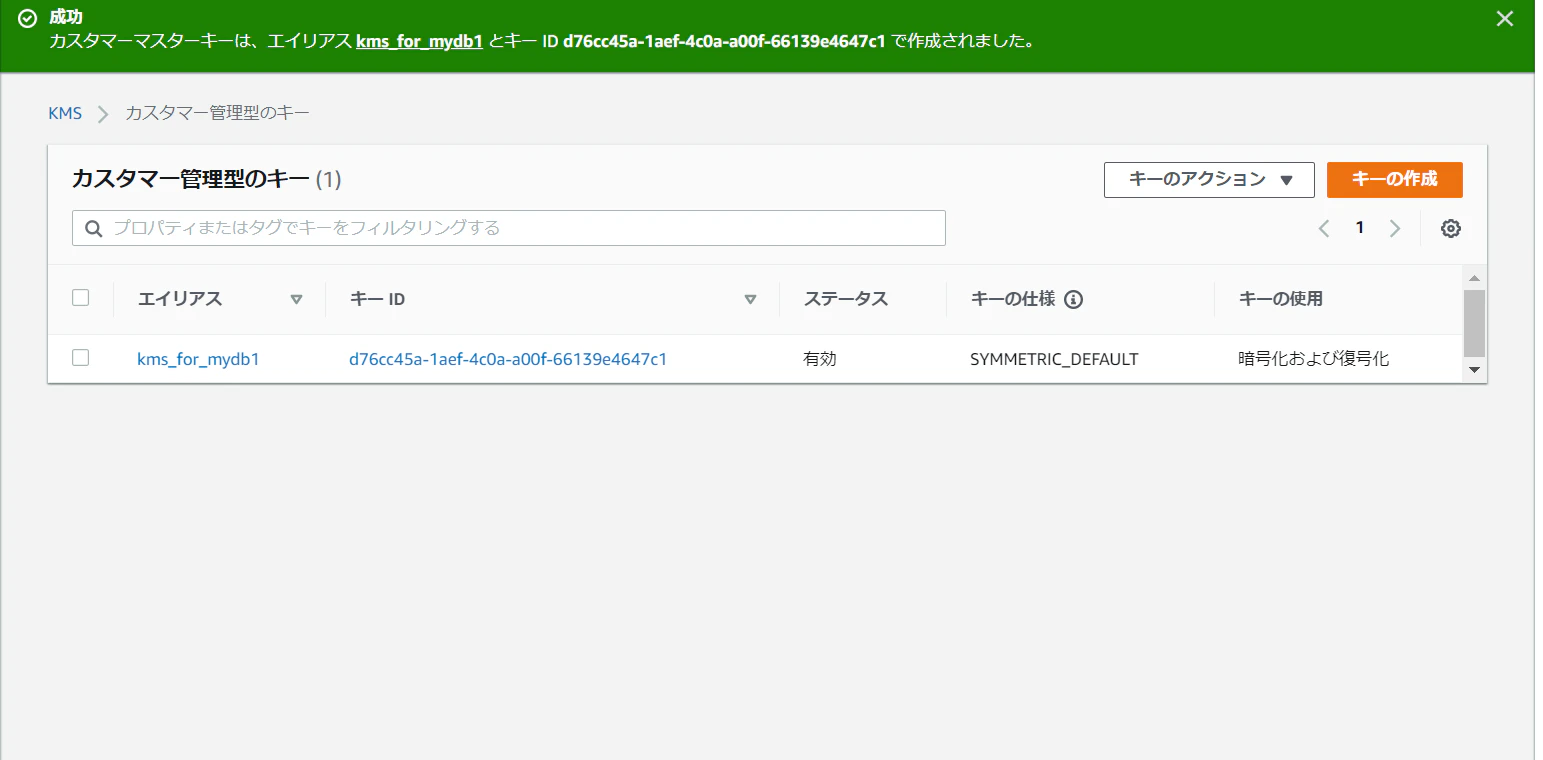Click the キーの作成 button
The width and height of the screenshot is (1543, 760).
(x=1394, y=180)
